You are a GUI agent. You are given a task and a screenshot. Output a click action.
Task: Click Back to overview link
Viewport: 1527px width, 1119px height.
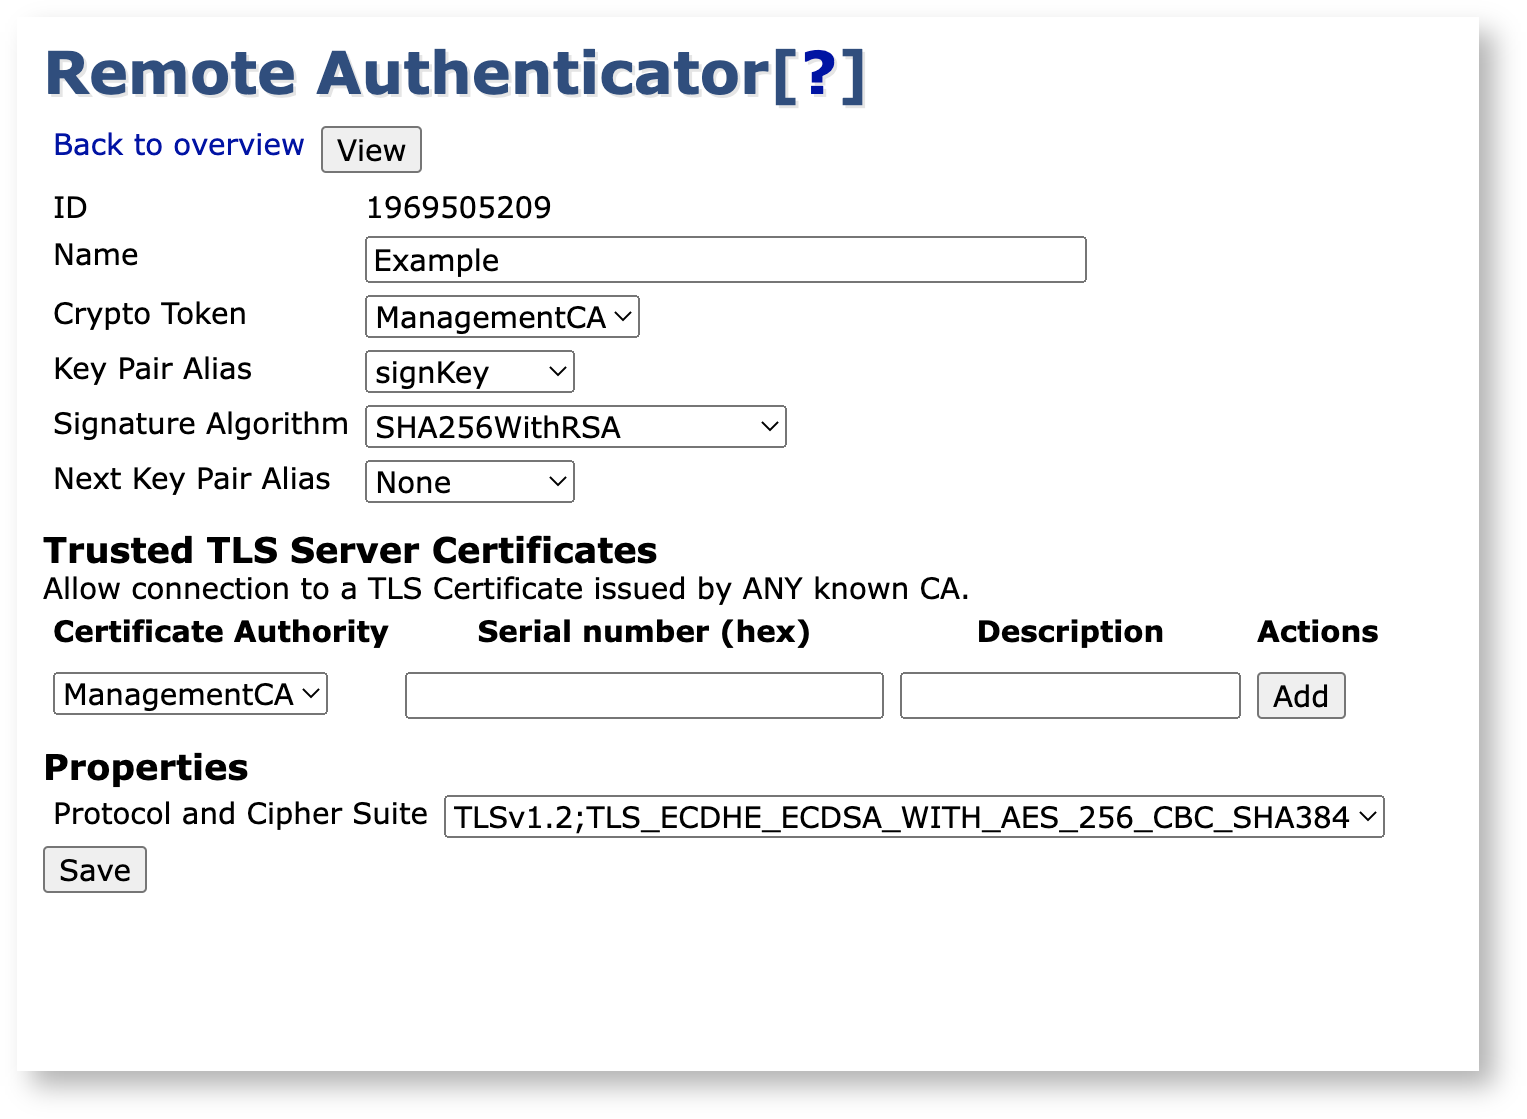point(178,145)
